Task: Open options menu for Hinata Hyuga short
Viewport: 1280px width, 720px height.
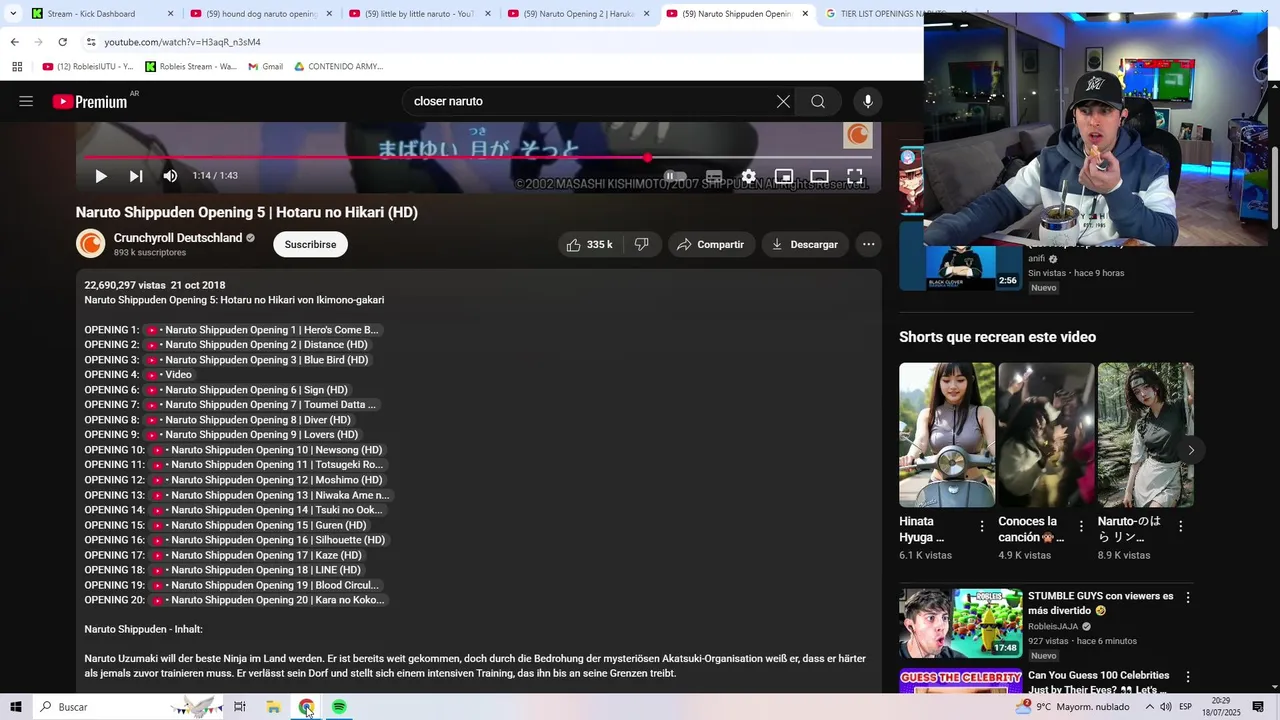Action: click(982, 526)
